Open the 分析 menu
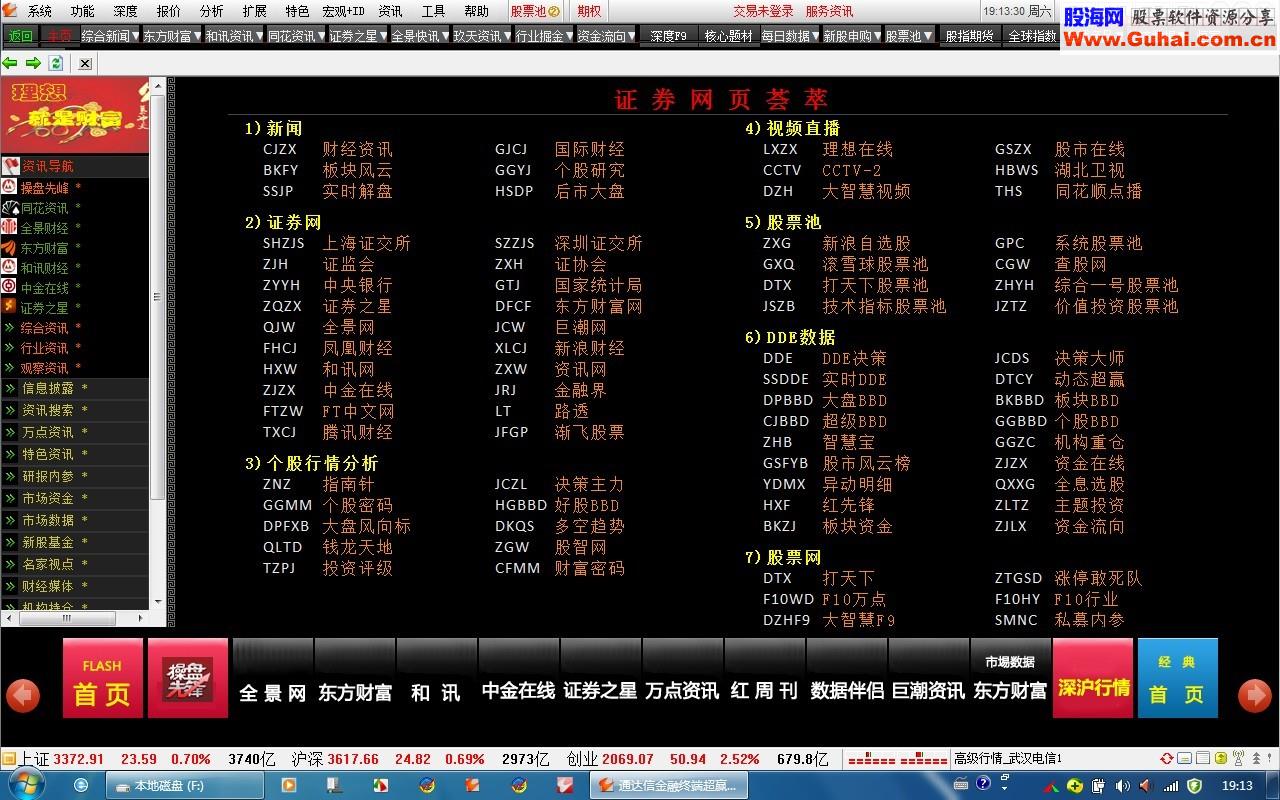The width and height of the screenshot is (1280, 800). coord(211,11)
